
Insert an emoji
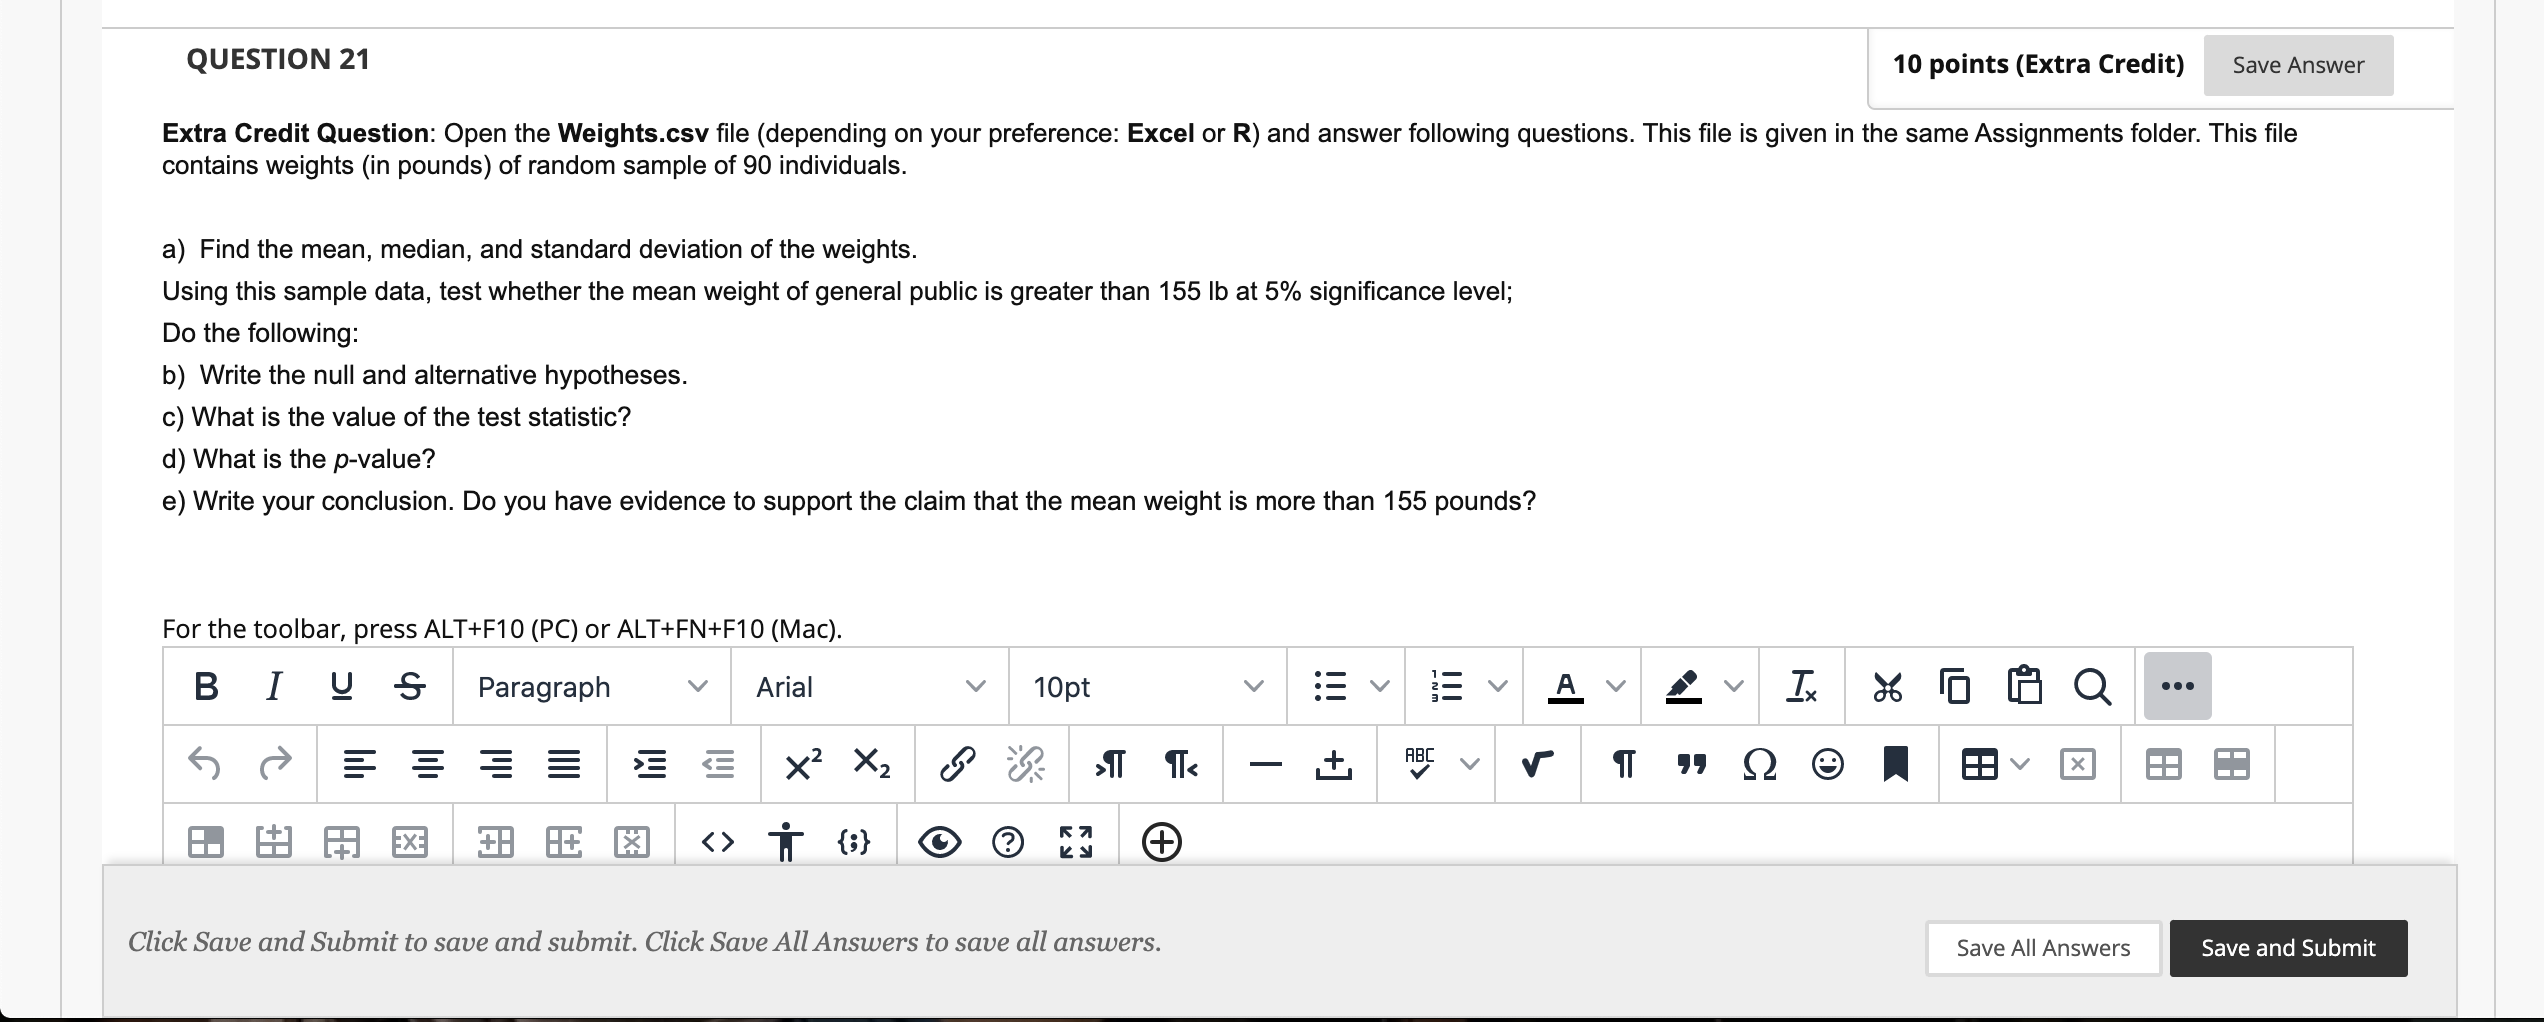click(x=1828, y=765)
